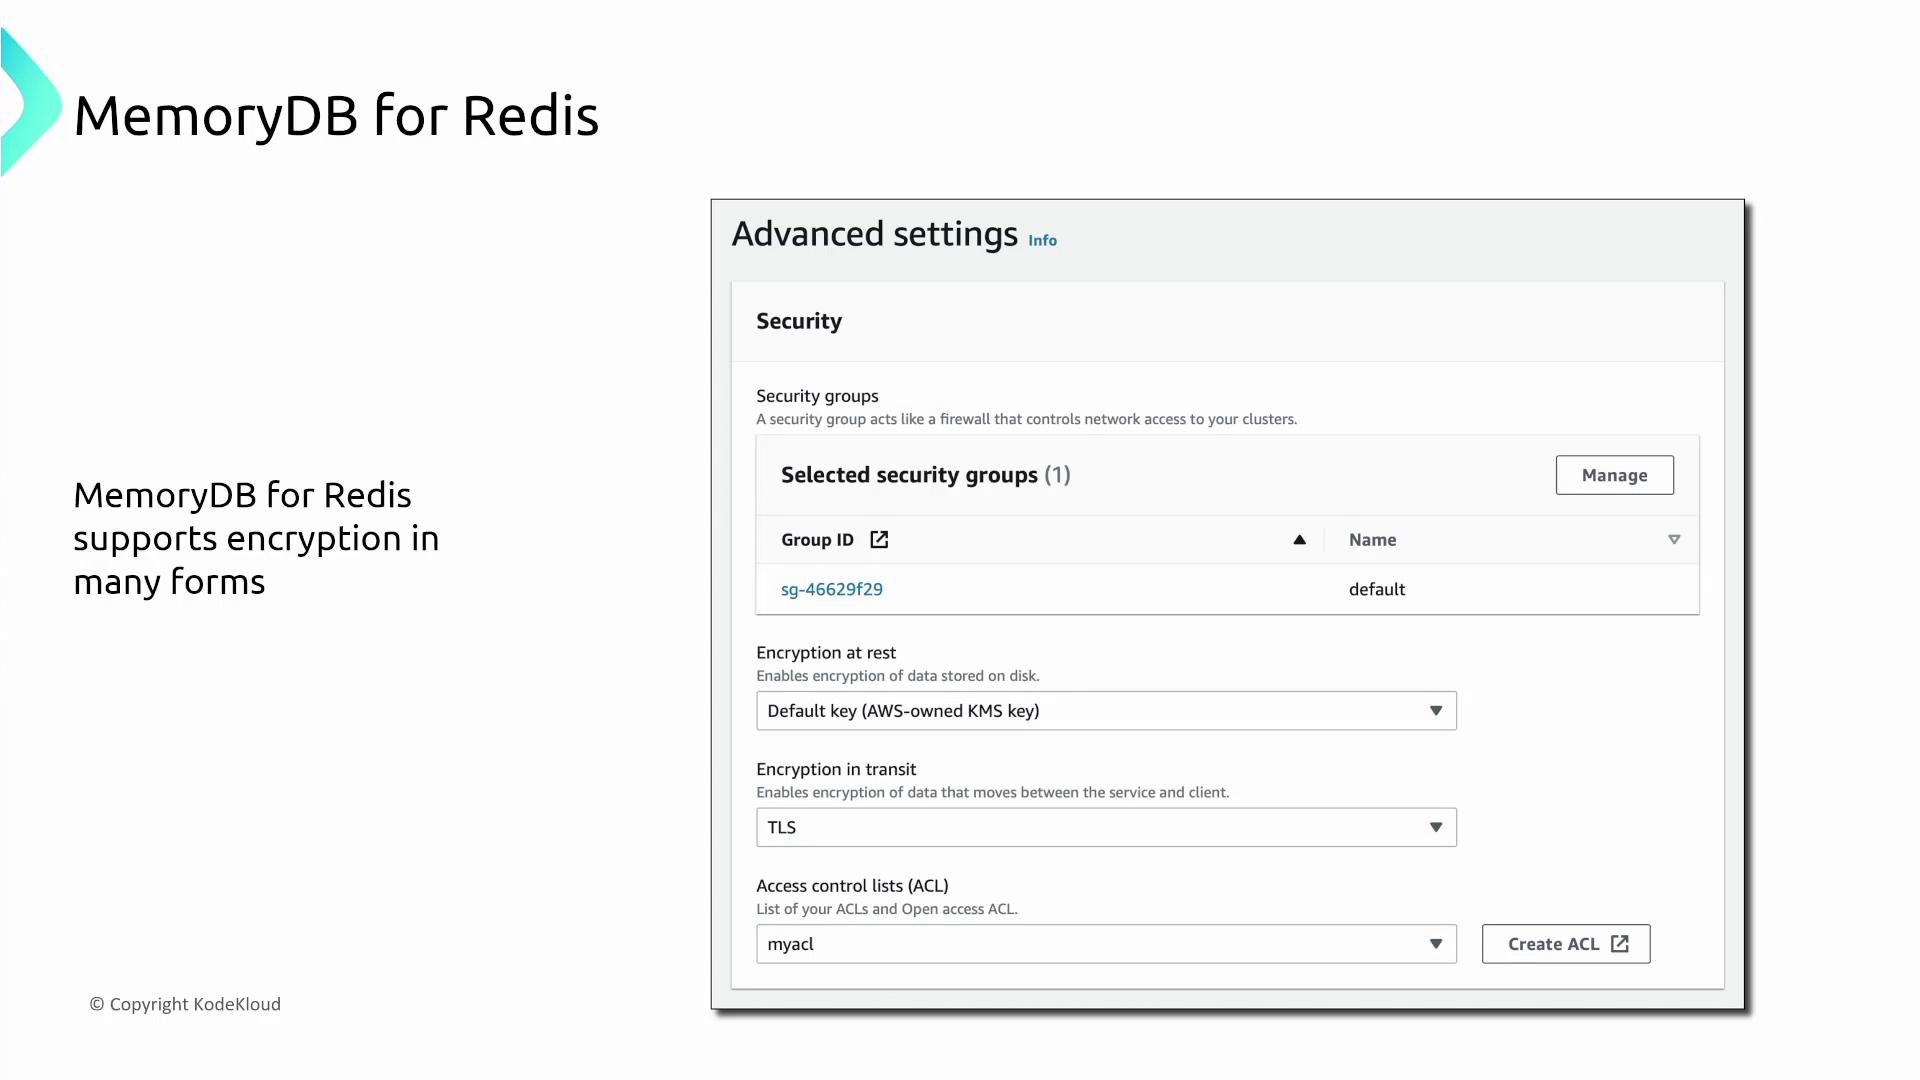Click the TLS dropdown arrow

click(x=1436, y=828)
